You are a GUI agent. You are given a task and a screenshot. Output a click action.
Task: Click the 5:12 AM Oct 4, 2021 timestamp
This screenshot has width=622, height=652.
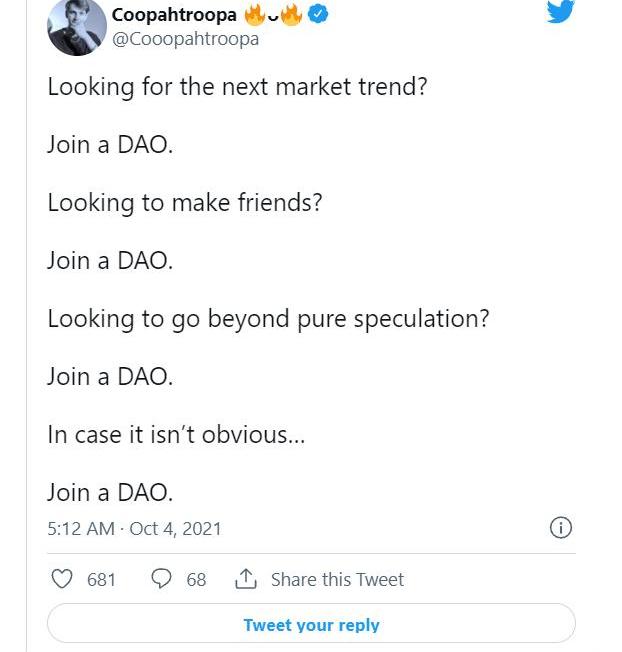pyautogui.click(x=134, y=528)
